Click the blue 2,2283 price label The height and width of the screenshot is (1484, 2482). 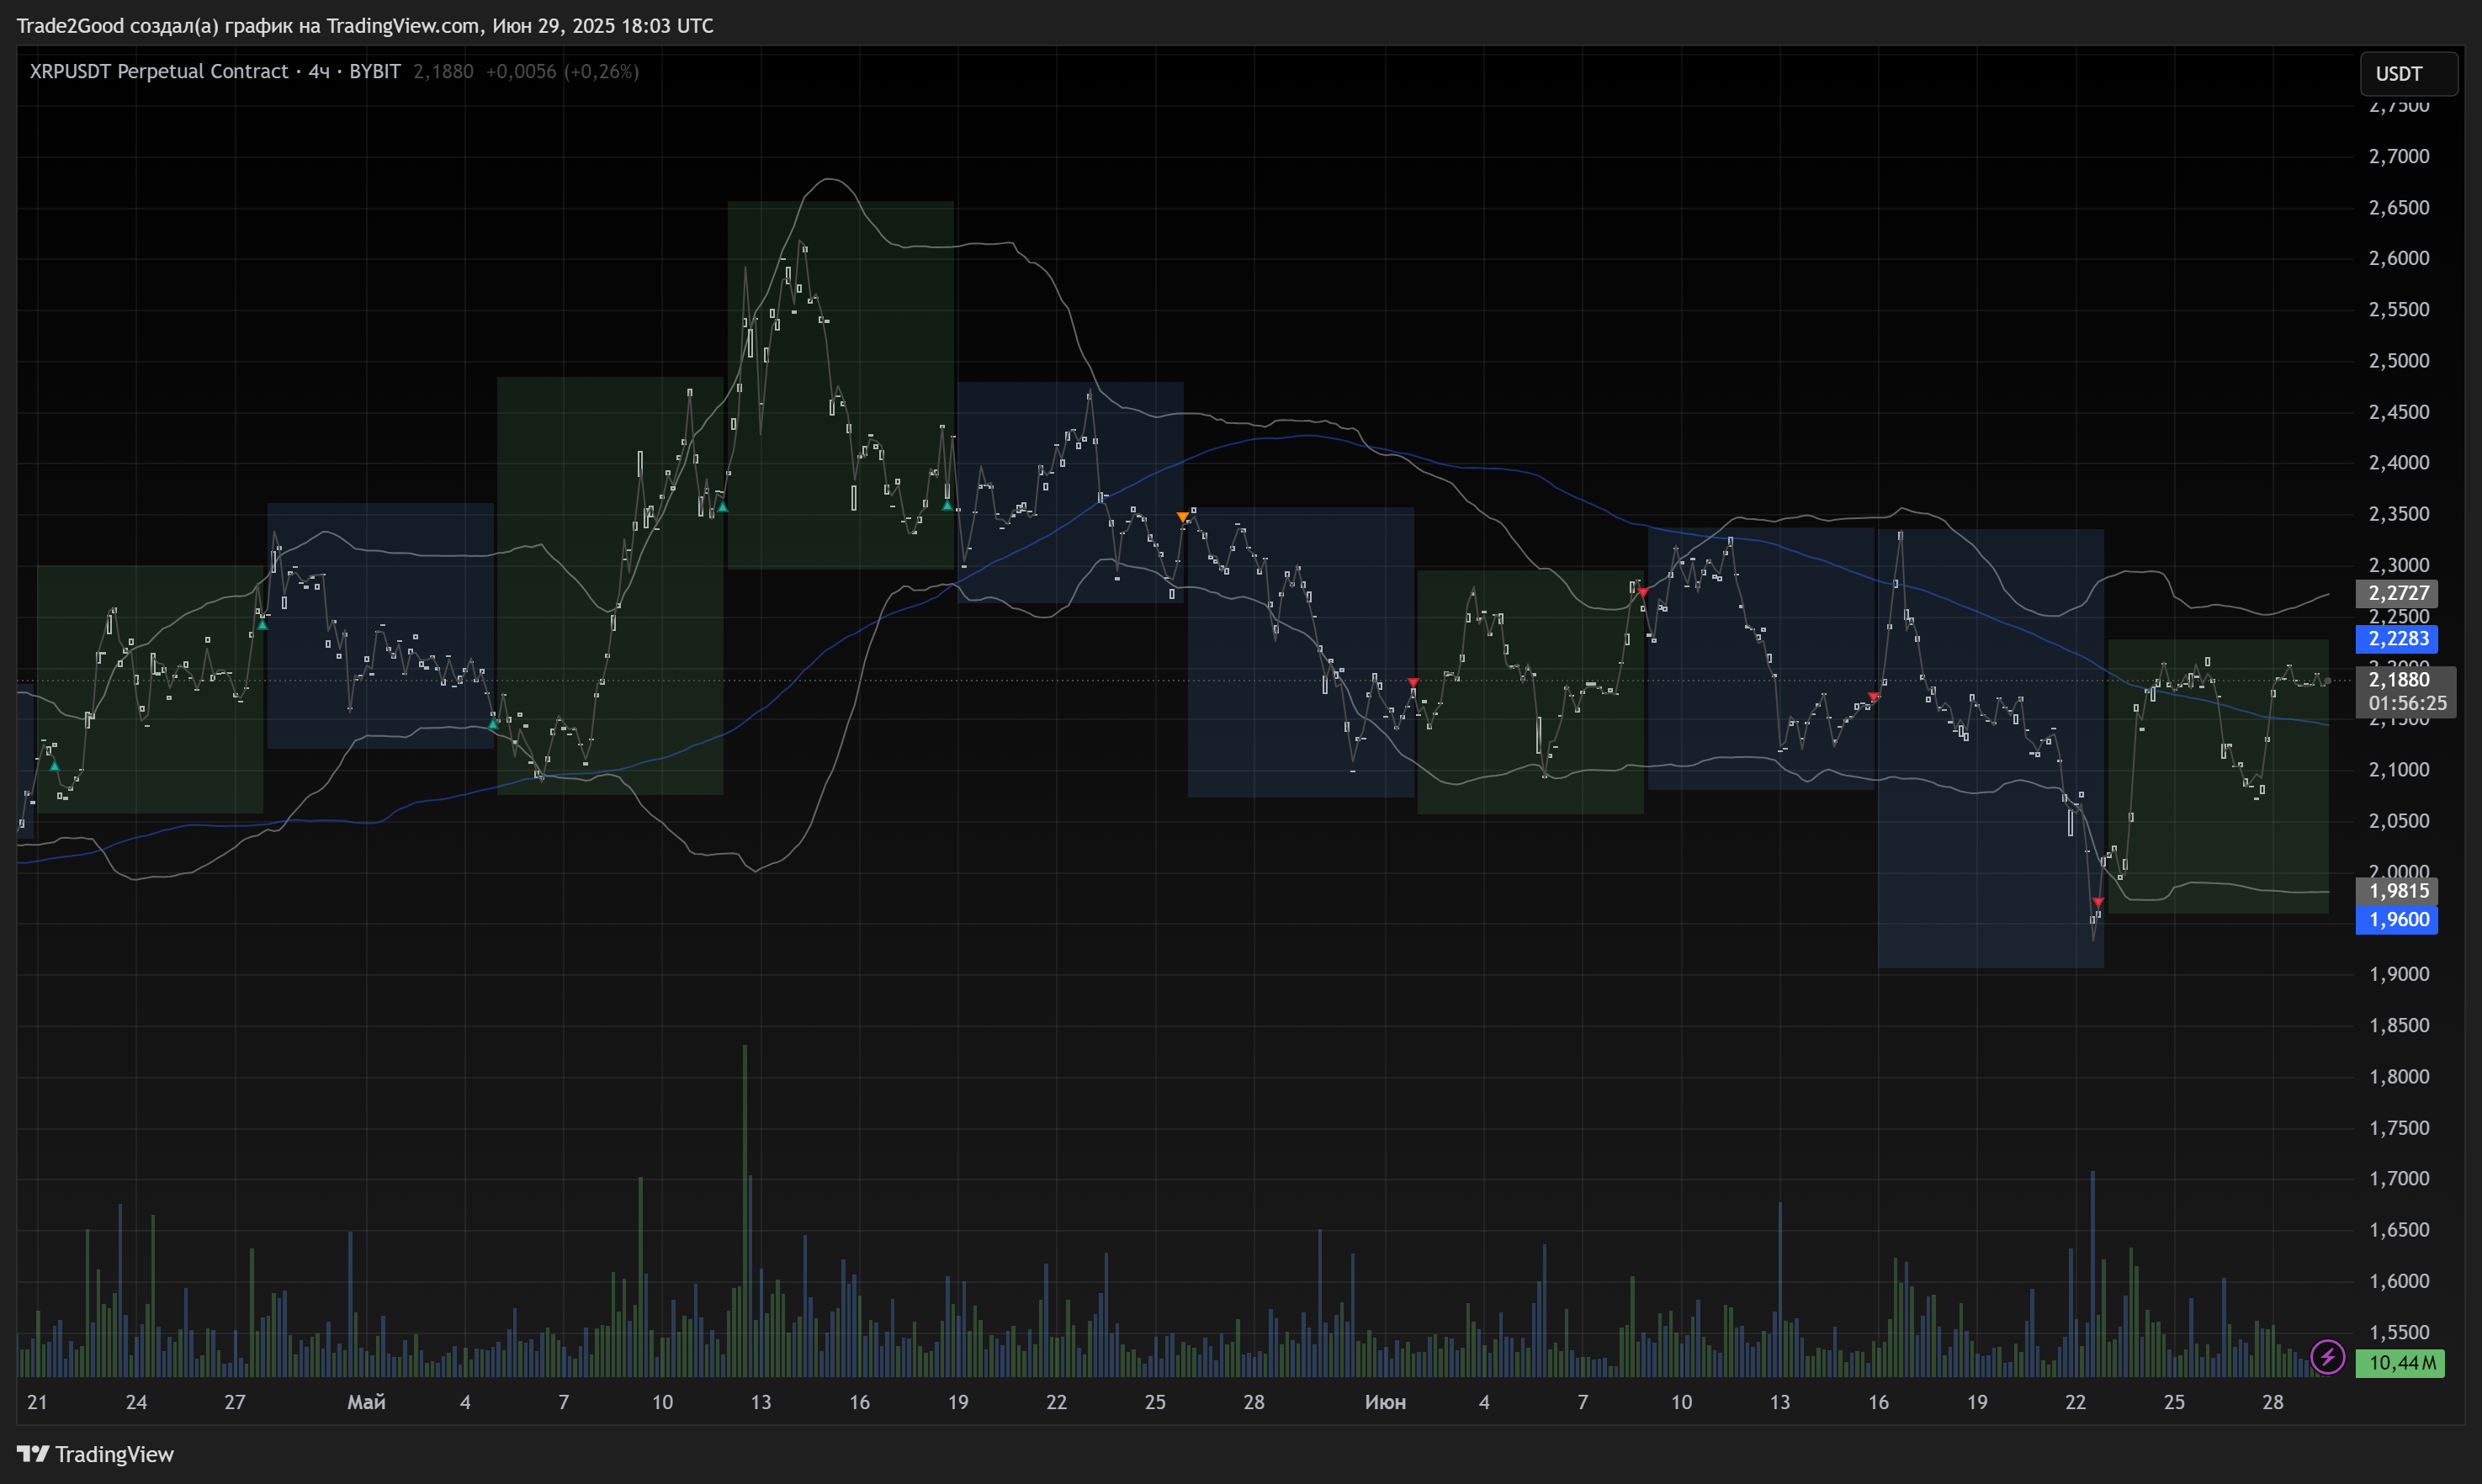coord(2397,638)
